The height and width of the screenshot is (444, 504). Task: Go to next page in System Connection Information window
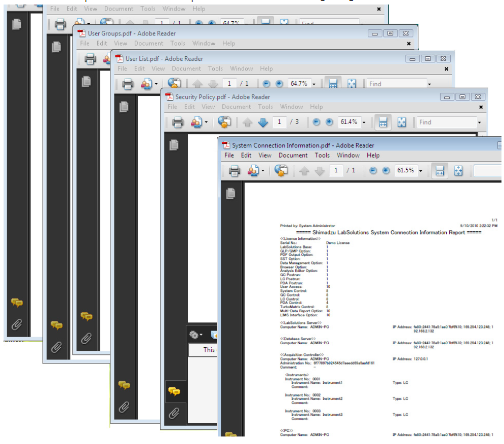tap(319, 171)
